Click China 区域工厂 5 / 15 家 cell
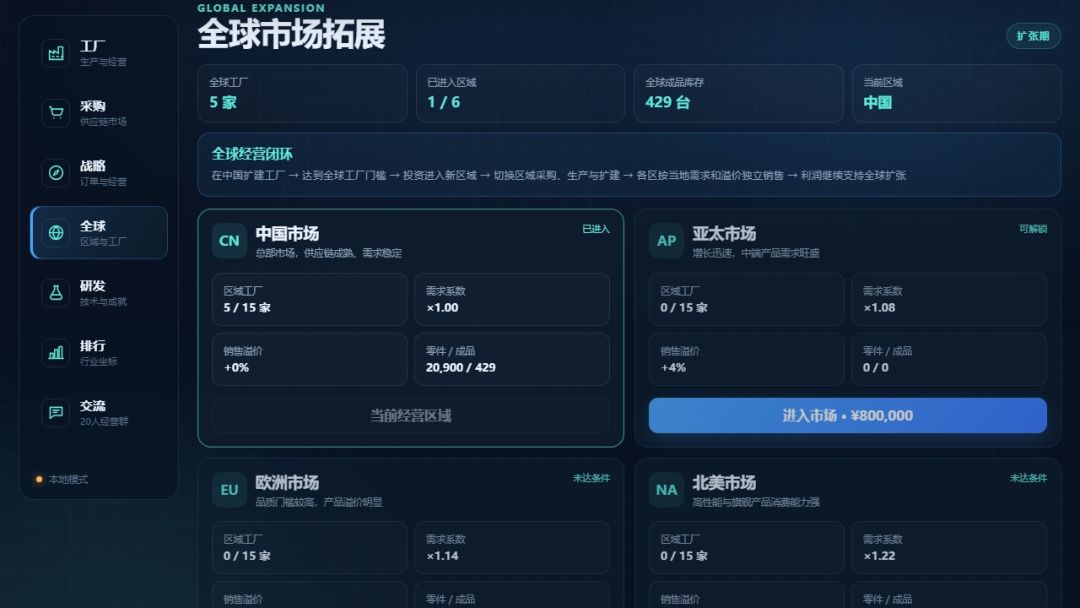 (x=309, y=300)
